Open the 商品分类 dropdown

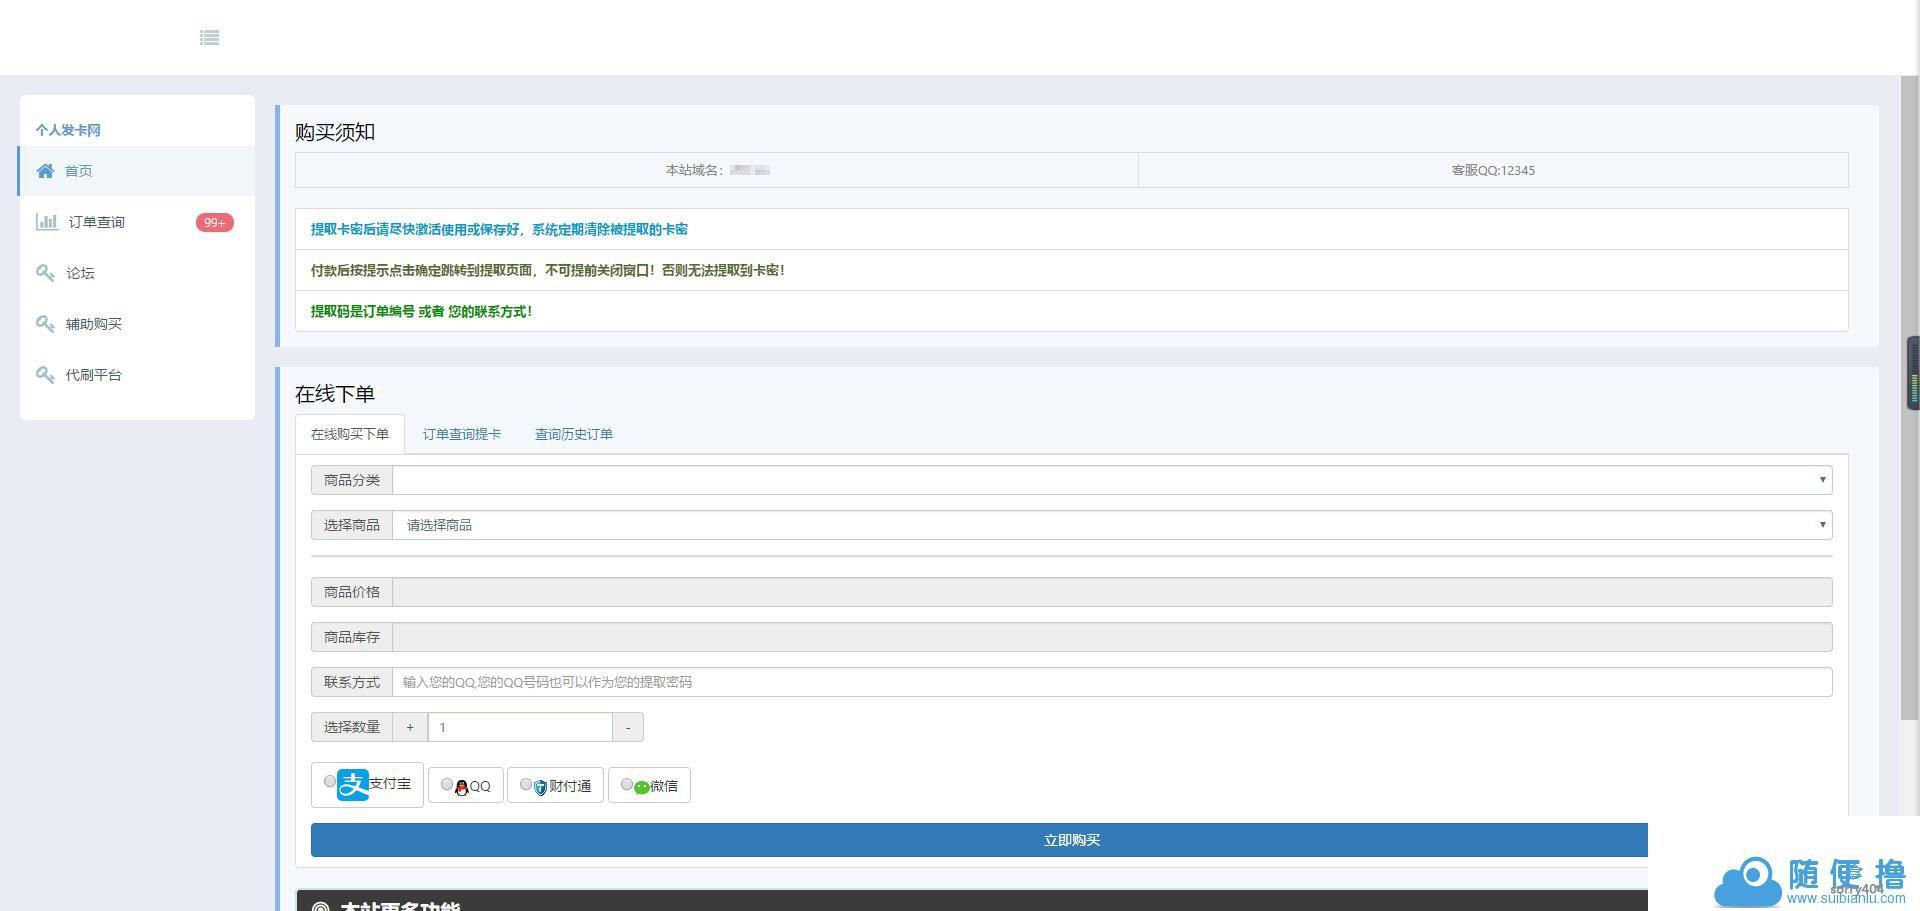1111,480
